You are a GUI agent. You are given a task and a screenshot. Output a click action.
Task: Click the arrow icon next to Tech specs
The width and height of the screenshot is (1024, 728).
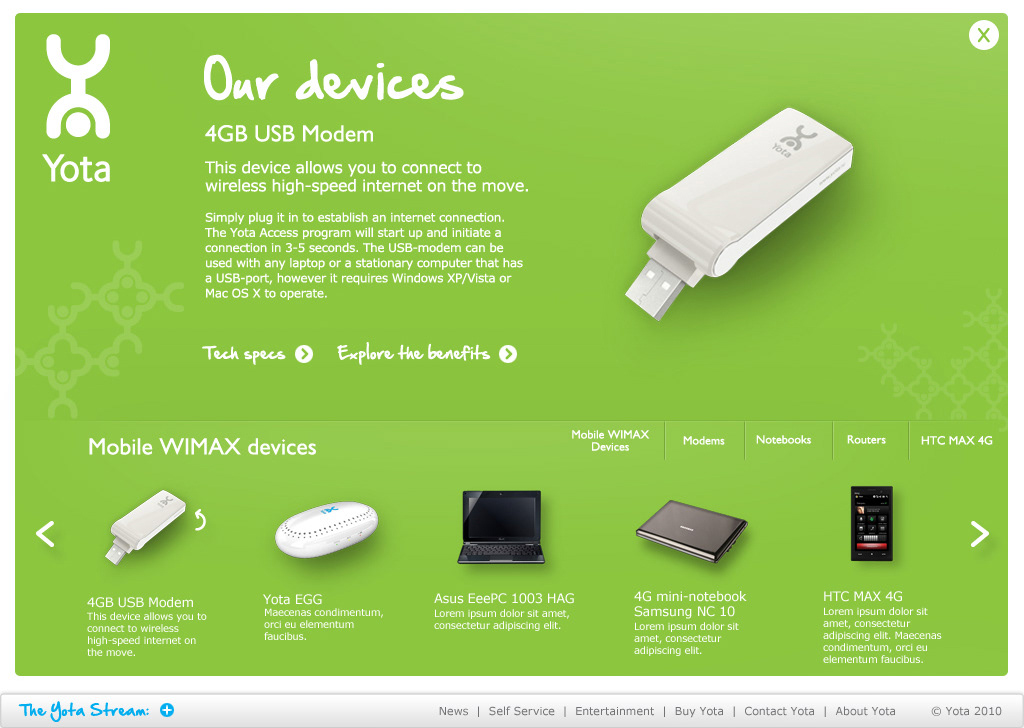pyautogui.click(x=304, y=354)
